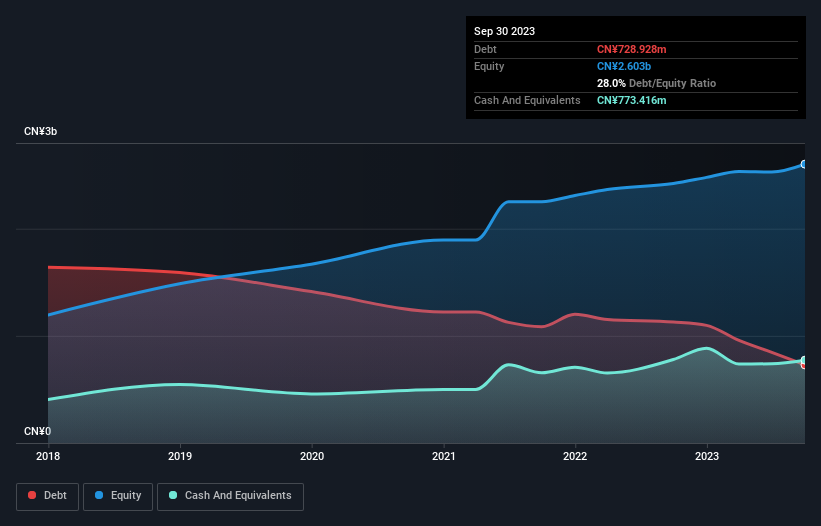Toggle the Debt series legend button

pos(47,497)
